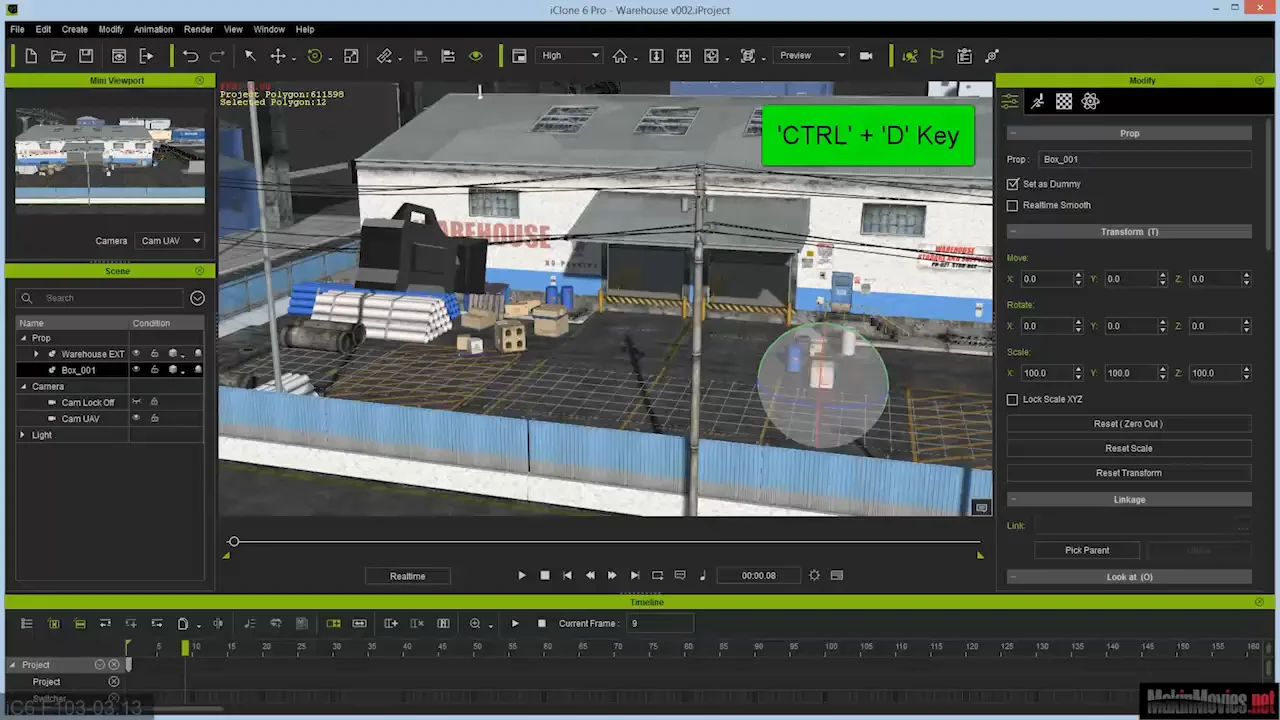Open the Modify menu
The height and width of the screenshot is (720, 1280).
(x=110, y=29)
